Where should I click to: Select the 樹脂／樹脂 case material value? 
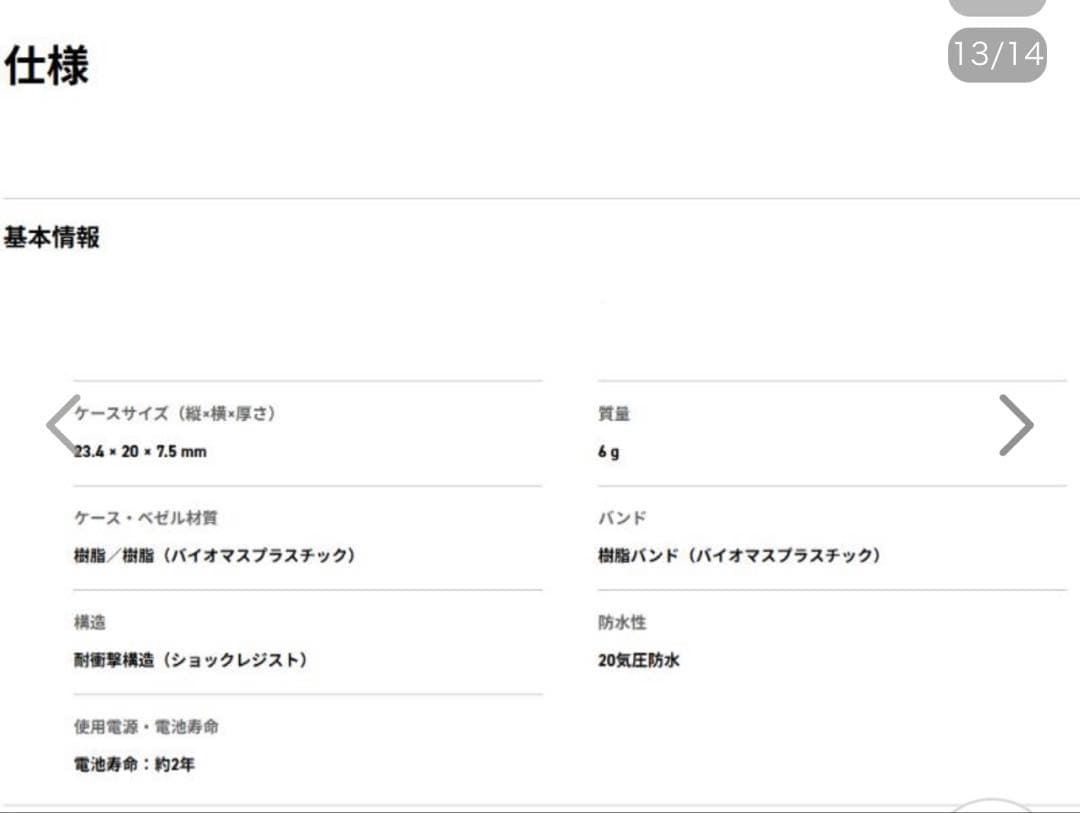215,555
